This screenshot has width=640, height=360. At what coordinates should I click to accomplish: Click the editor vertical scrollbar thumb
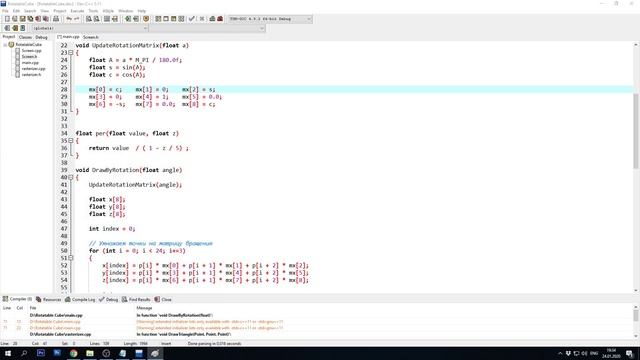(636, 131)
